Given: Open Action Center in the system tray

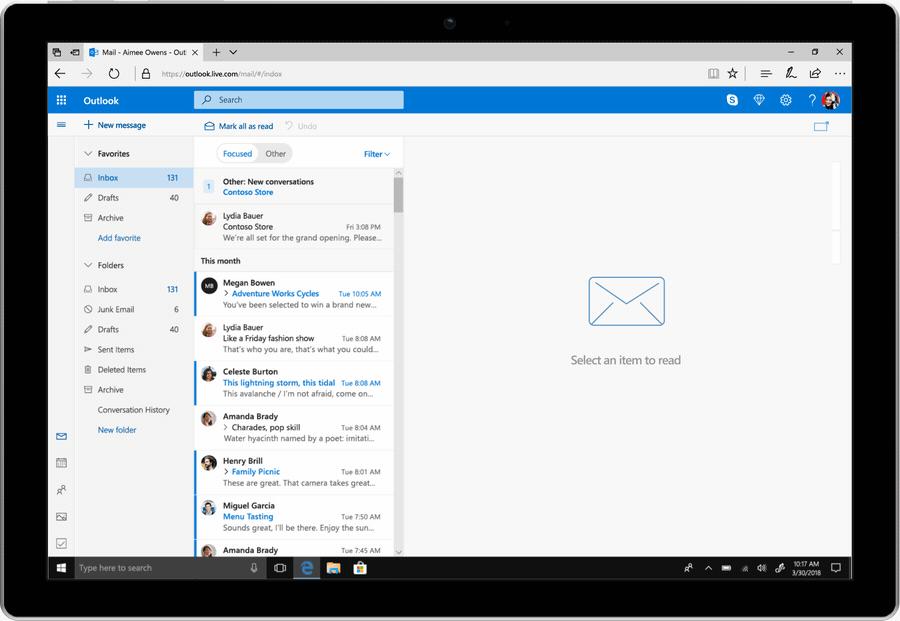Looking at the screenshot, I should (835, 567).
